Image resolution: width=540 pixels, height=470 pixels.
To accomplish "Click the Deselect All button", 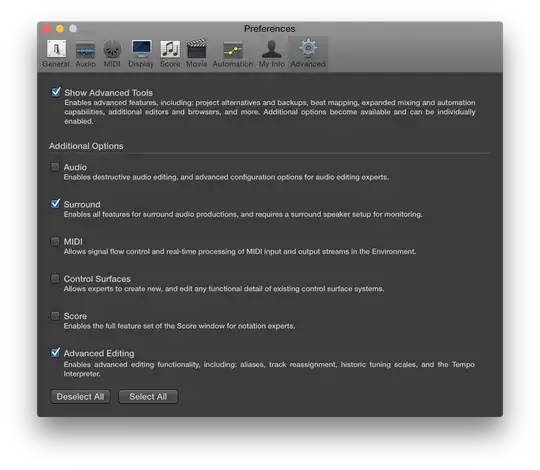I will 80,397.
